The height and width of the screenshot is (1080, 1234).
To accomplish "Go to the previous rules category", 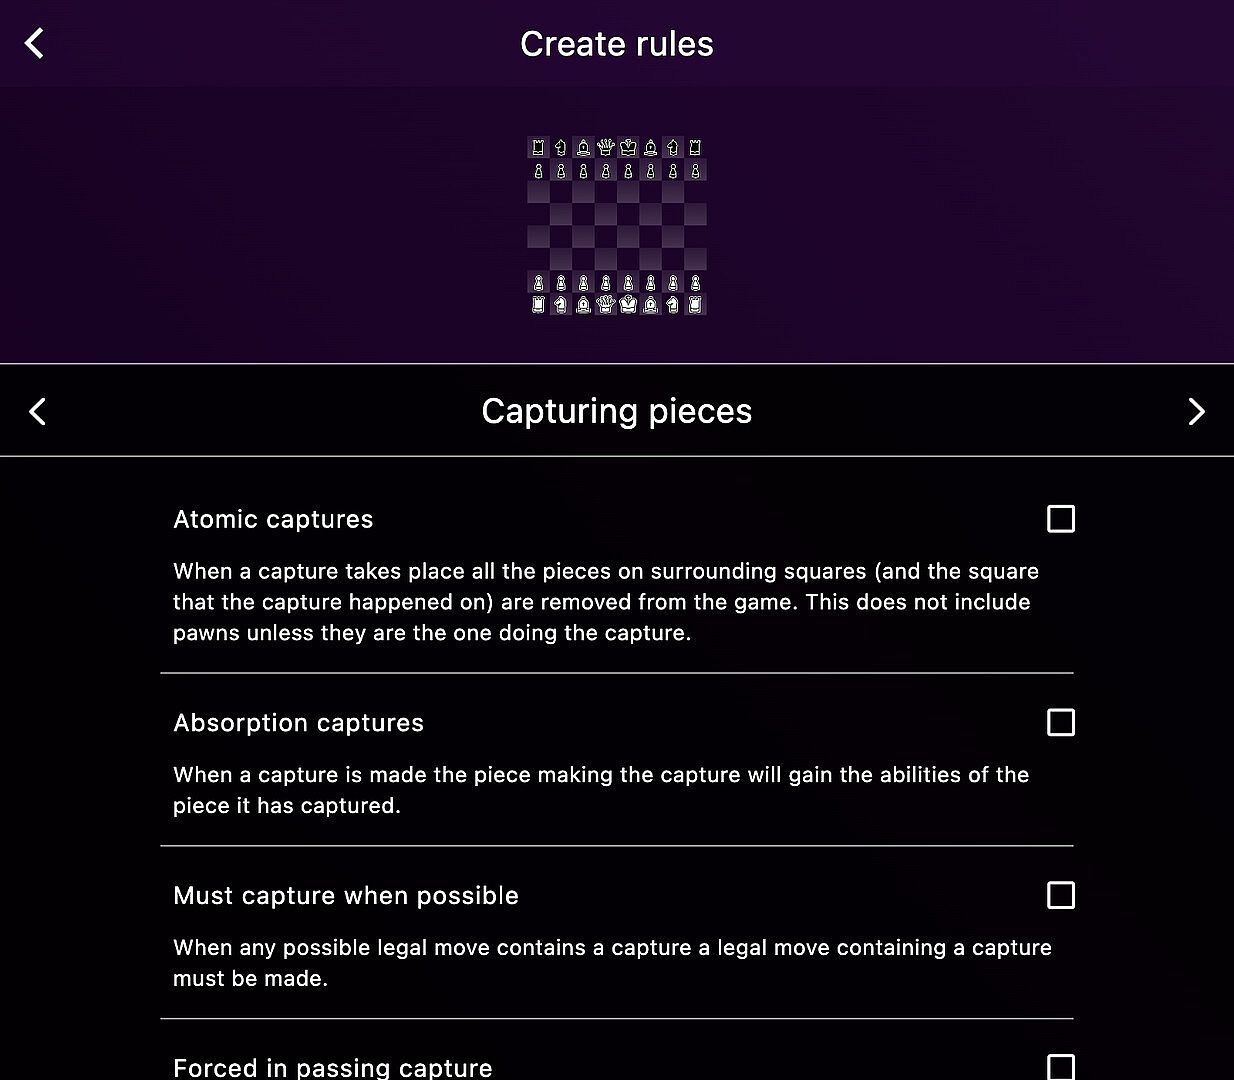I will tap(38, 411).
